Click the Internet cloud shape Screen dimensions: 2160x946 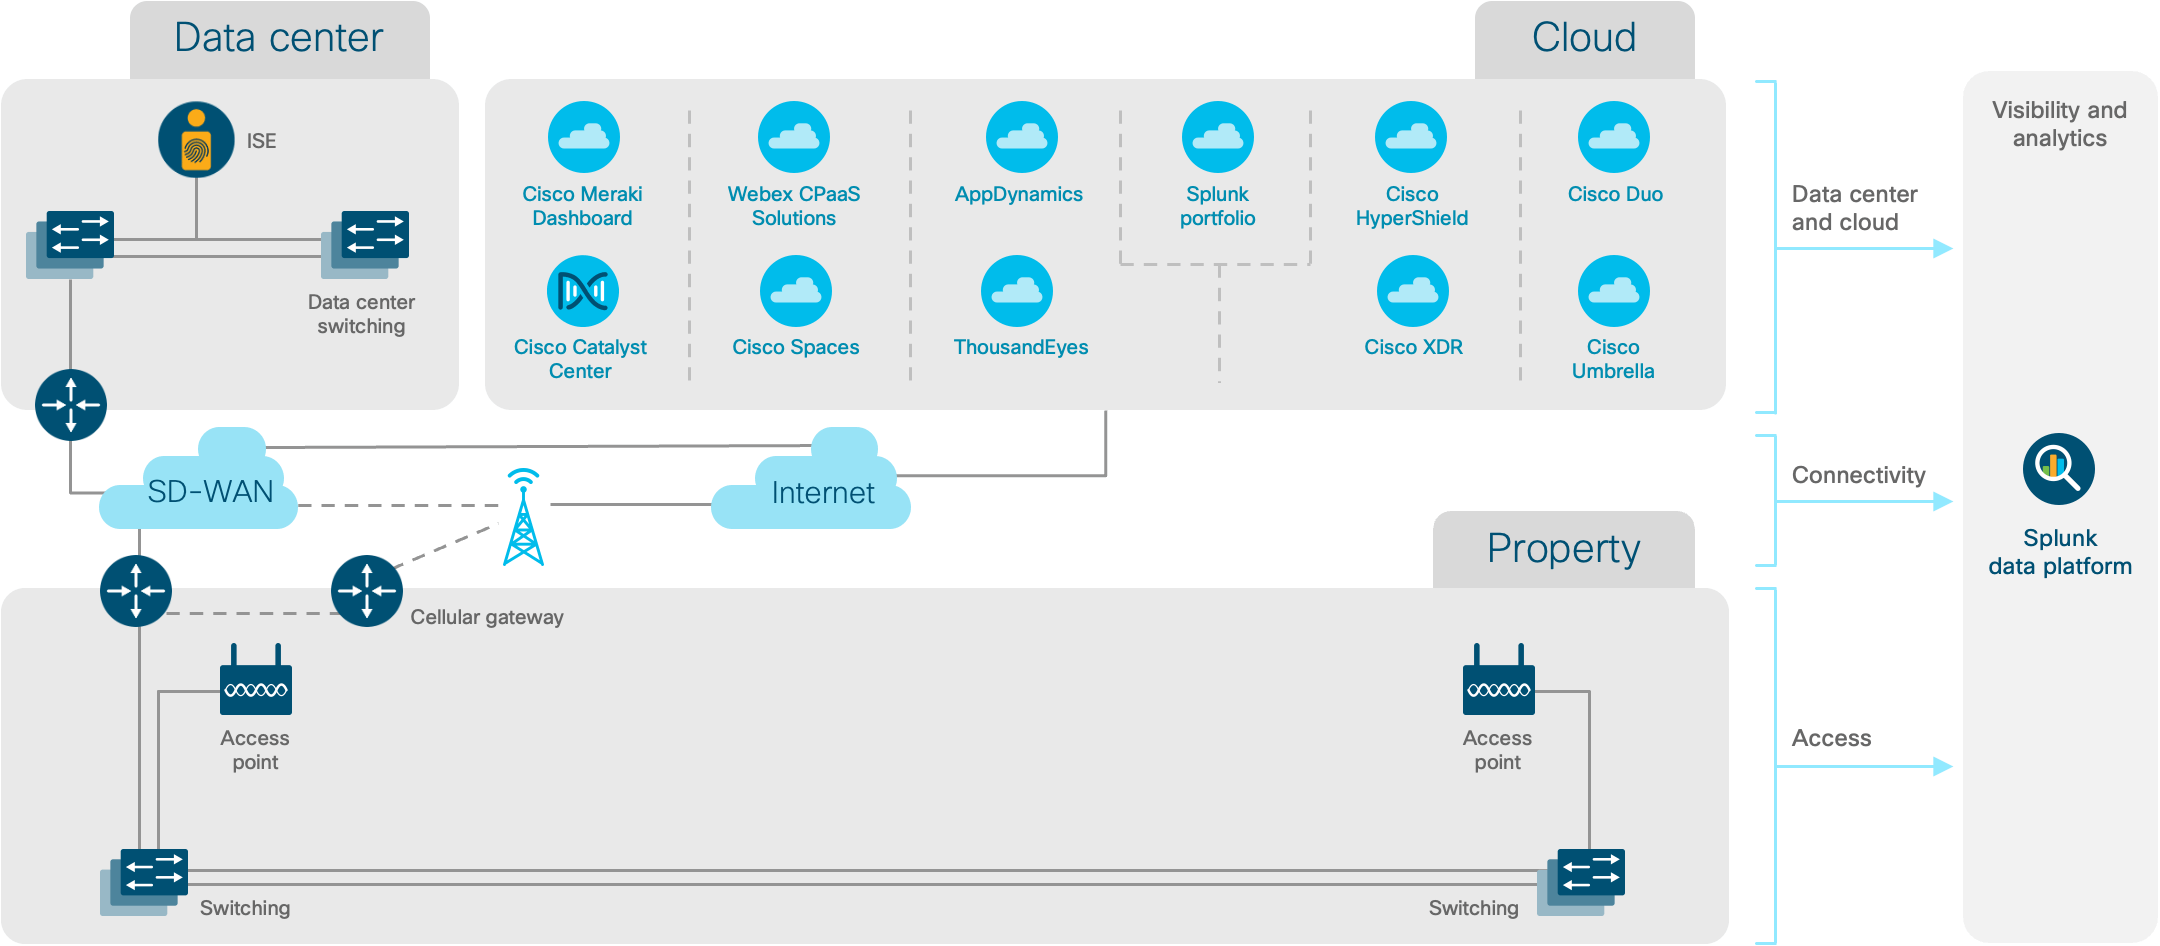[811, 480]
